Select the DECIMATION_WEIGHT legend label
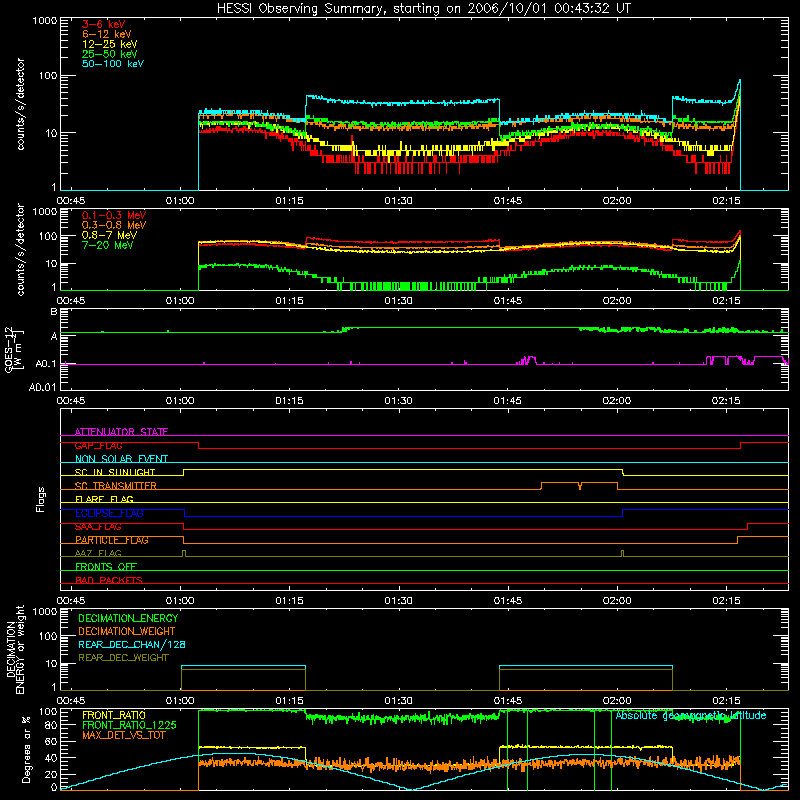 coord(127,631)
